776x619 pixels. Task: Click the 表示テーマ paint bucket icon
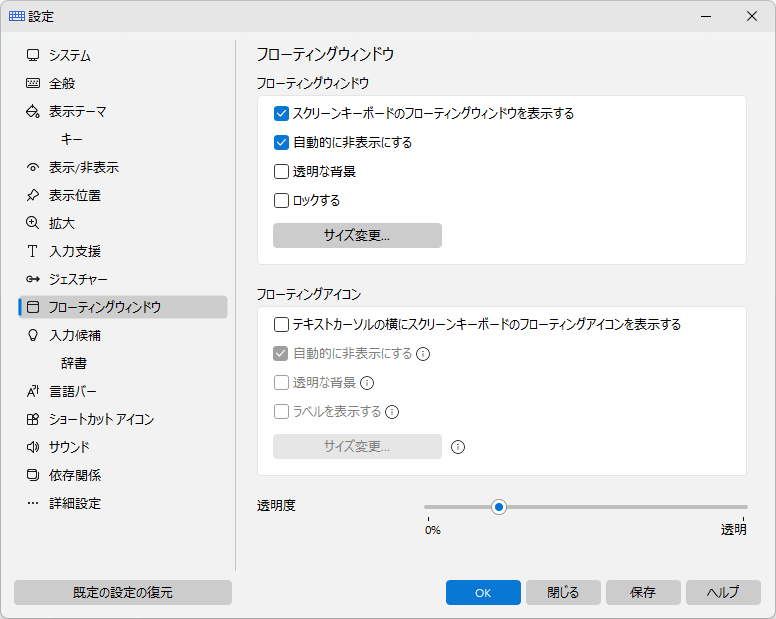click(x=33, y=111)
